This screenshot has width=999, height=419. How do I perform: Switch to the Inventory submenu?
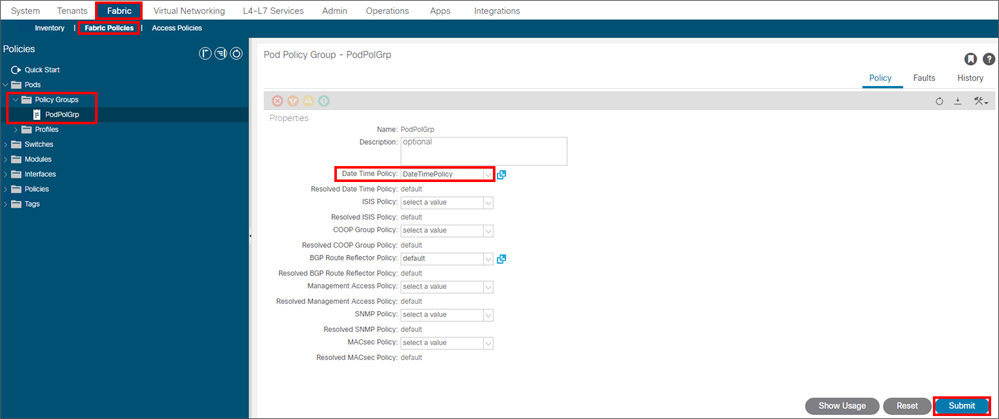pyautogui.click(x=50, y=28)
